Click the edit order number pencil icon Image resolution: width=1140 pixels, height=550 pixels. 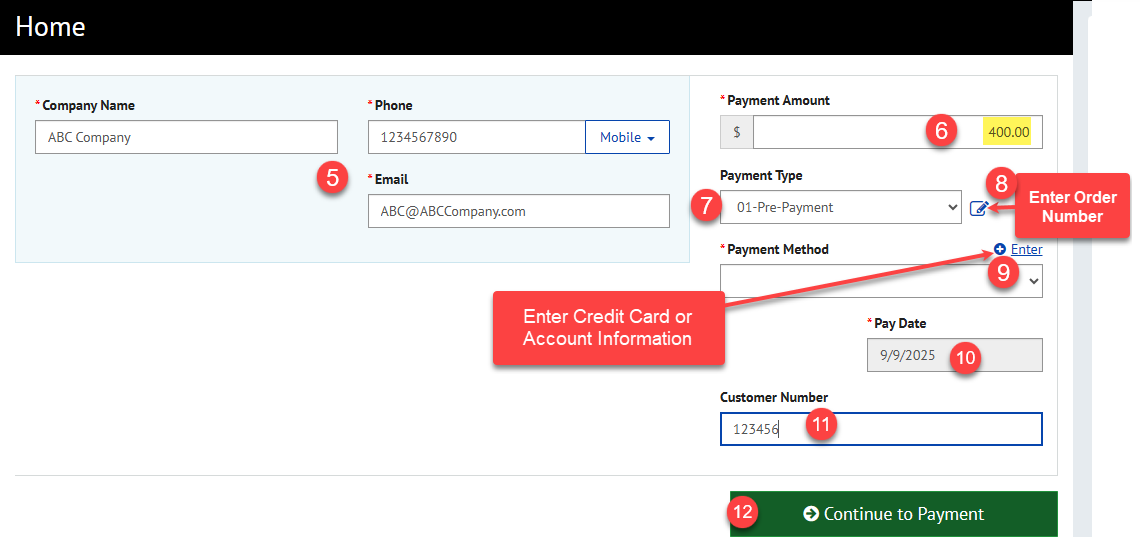pos(979,208)
